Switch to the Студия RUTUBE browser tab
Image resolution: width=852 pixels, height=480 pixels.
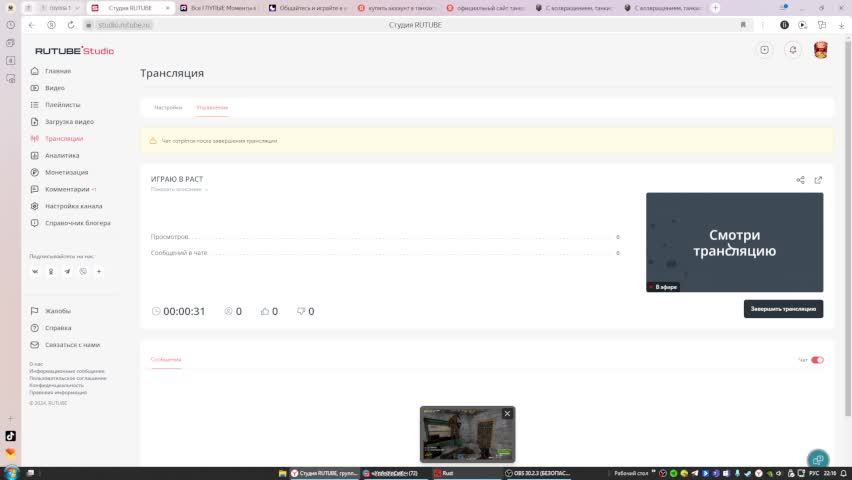[x=129, y=8]
